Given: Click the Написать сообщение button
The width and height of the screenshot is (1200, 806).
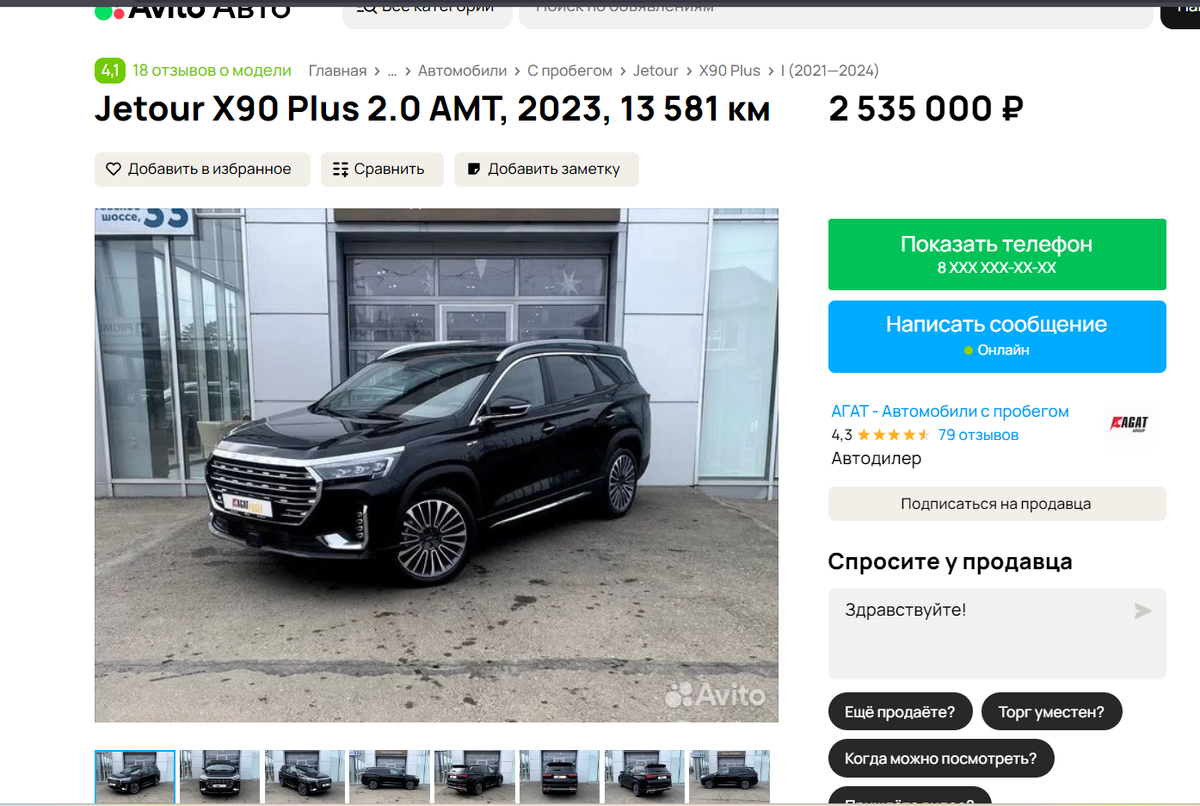Looking at the screenshot, I should click(997, 336).
